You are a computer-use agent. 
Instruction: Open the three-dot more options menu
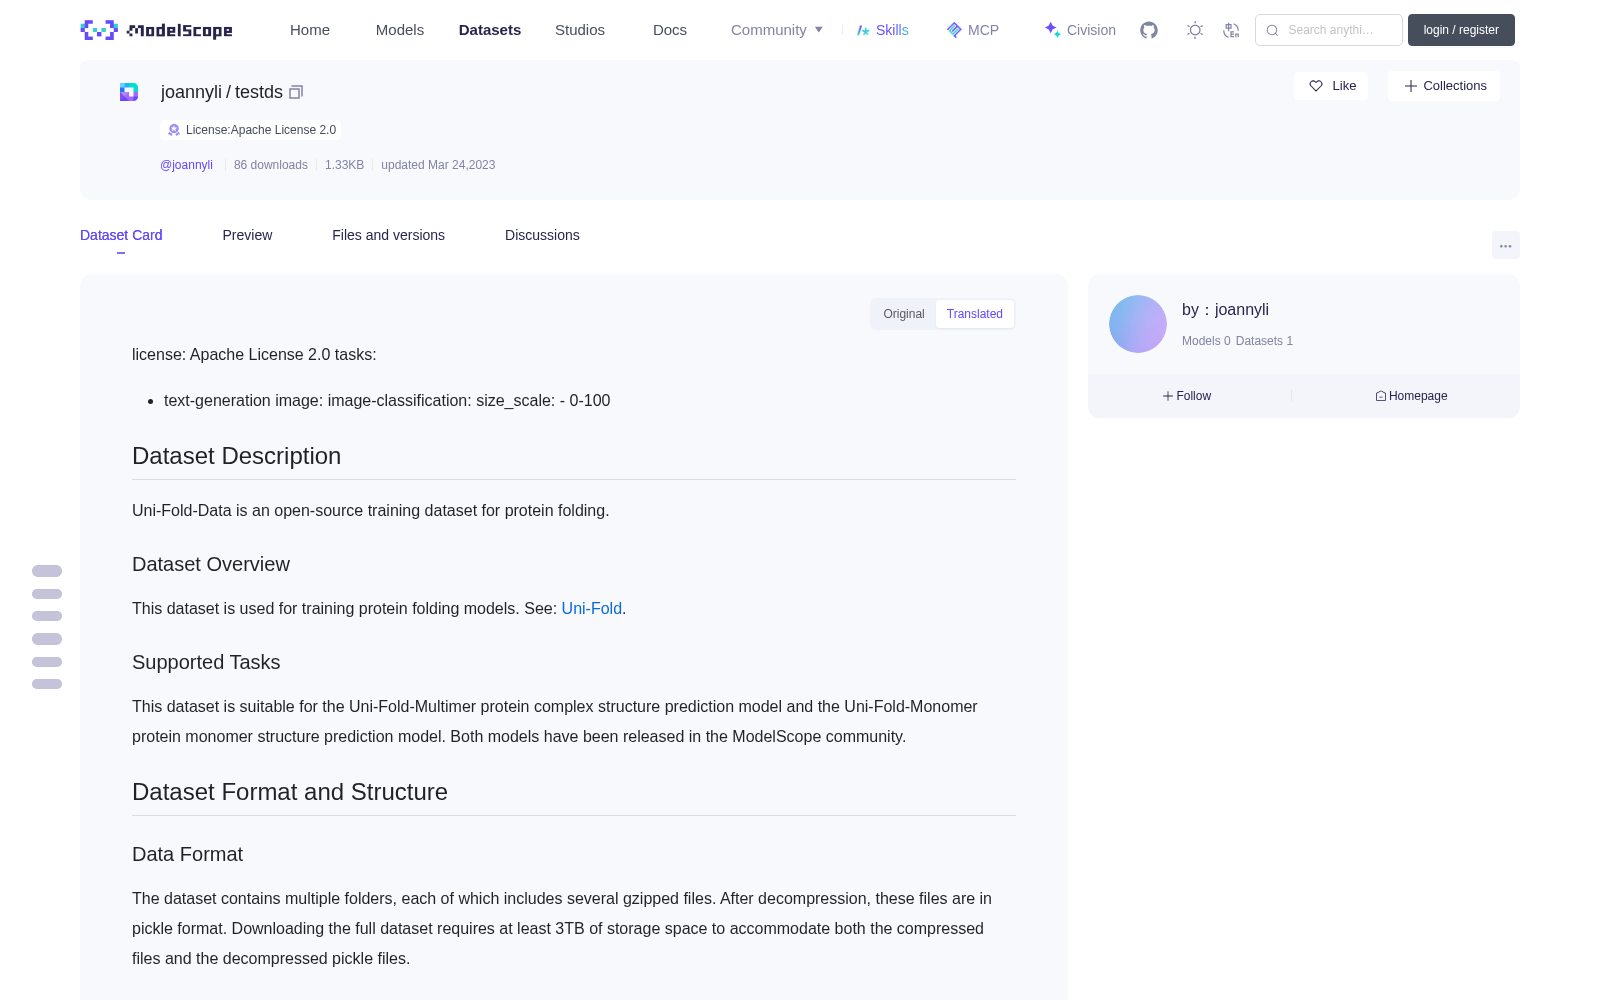[x=1505, y=245]
